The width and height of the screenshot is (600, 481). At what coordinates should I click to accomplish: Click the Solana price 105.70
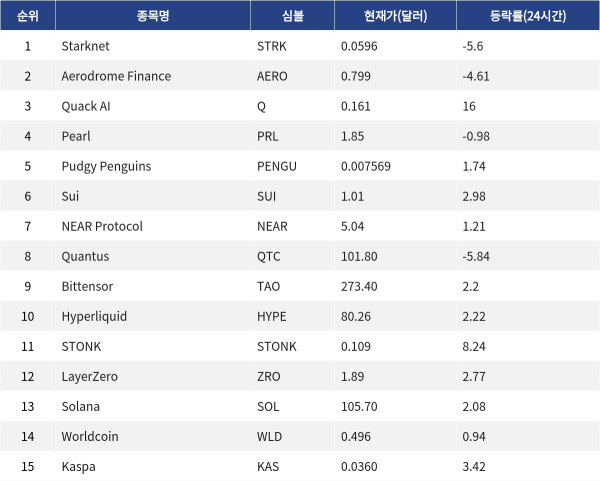(359, 406)
